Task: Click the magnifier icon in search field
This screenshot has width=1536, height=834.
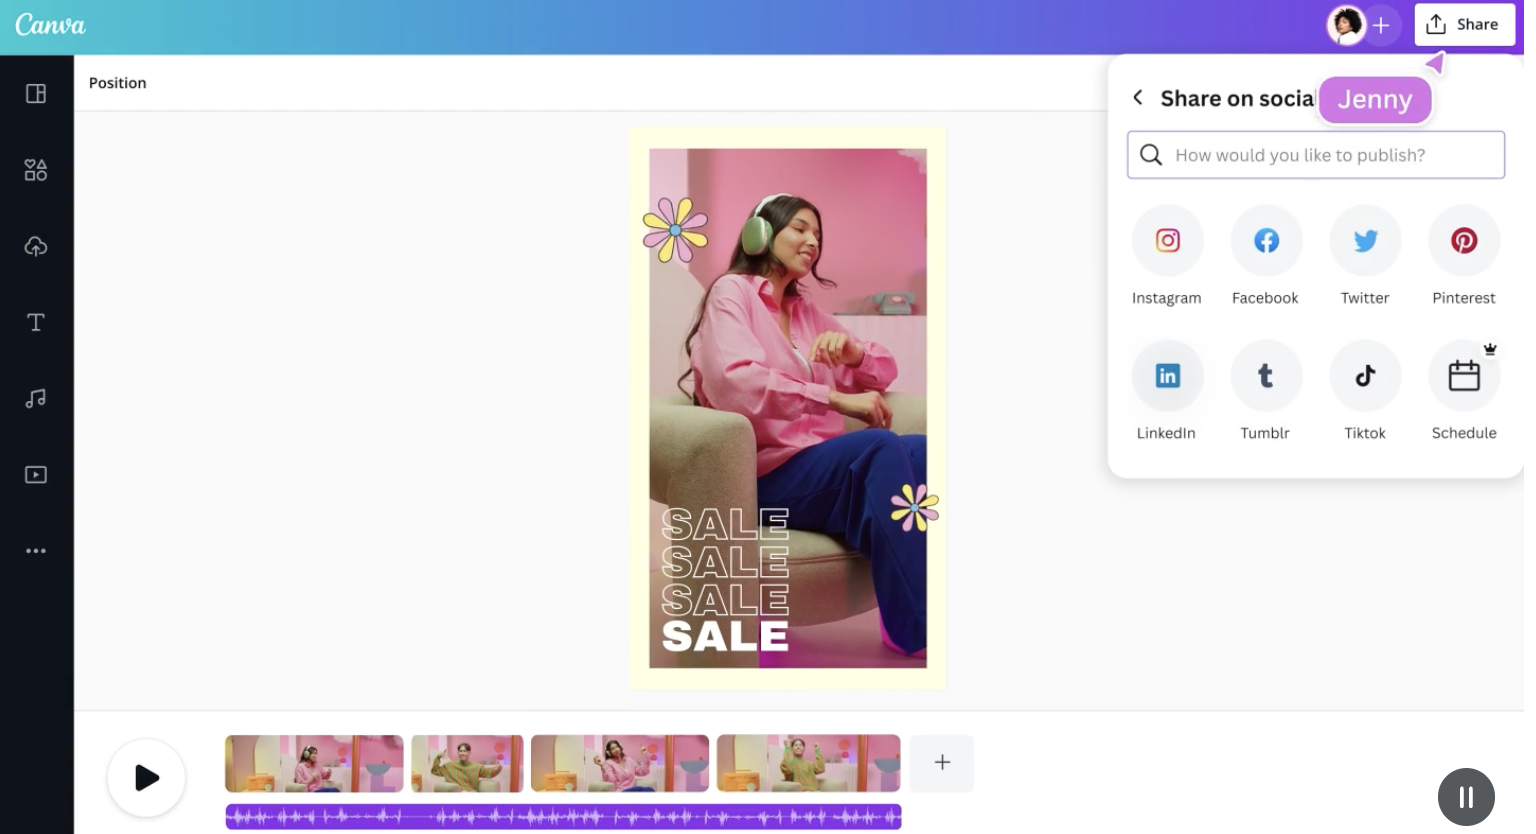Action: 1151,155
